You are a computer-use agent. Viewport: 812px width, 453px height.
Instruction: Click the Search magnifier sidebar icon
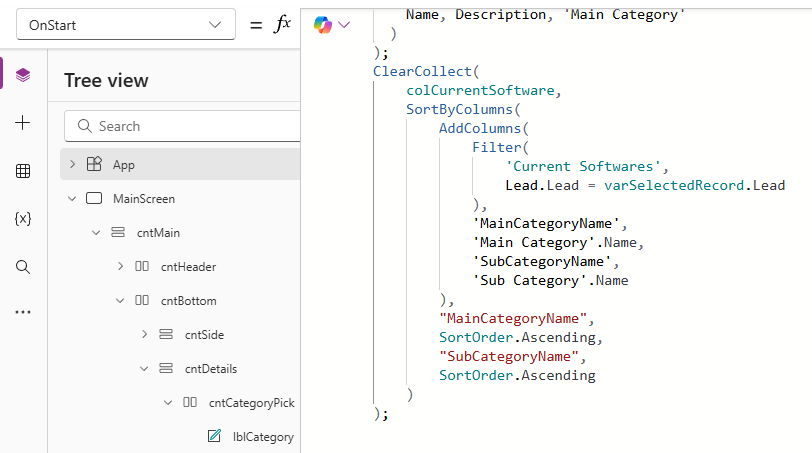coord(23,267)
